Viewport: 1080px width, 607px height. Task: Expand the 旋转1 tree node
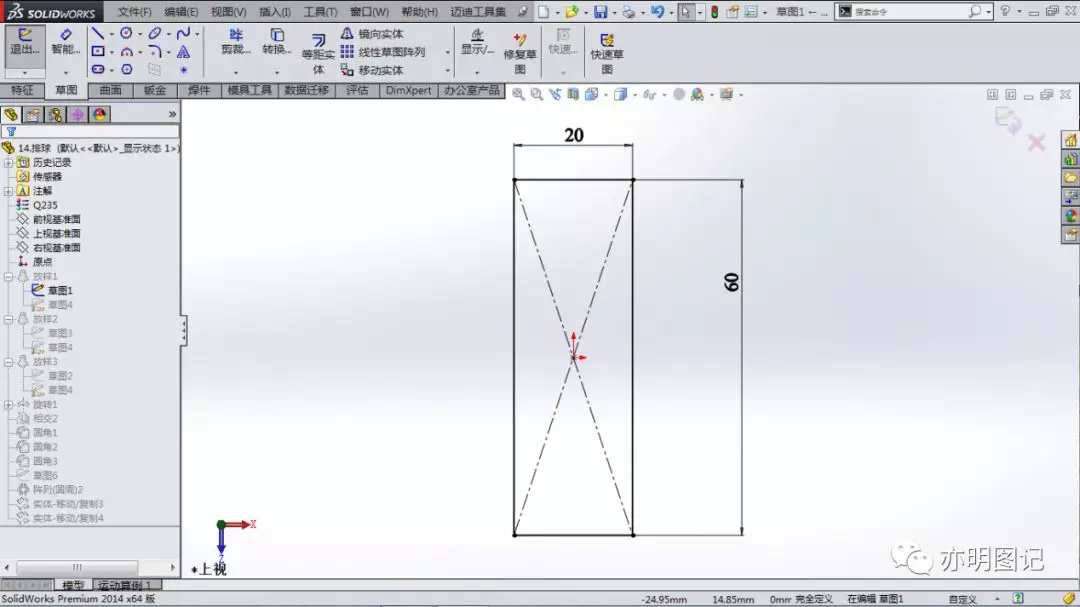click(8, 404)
